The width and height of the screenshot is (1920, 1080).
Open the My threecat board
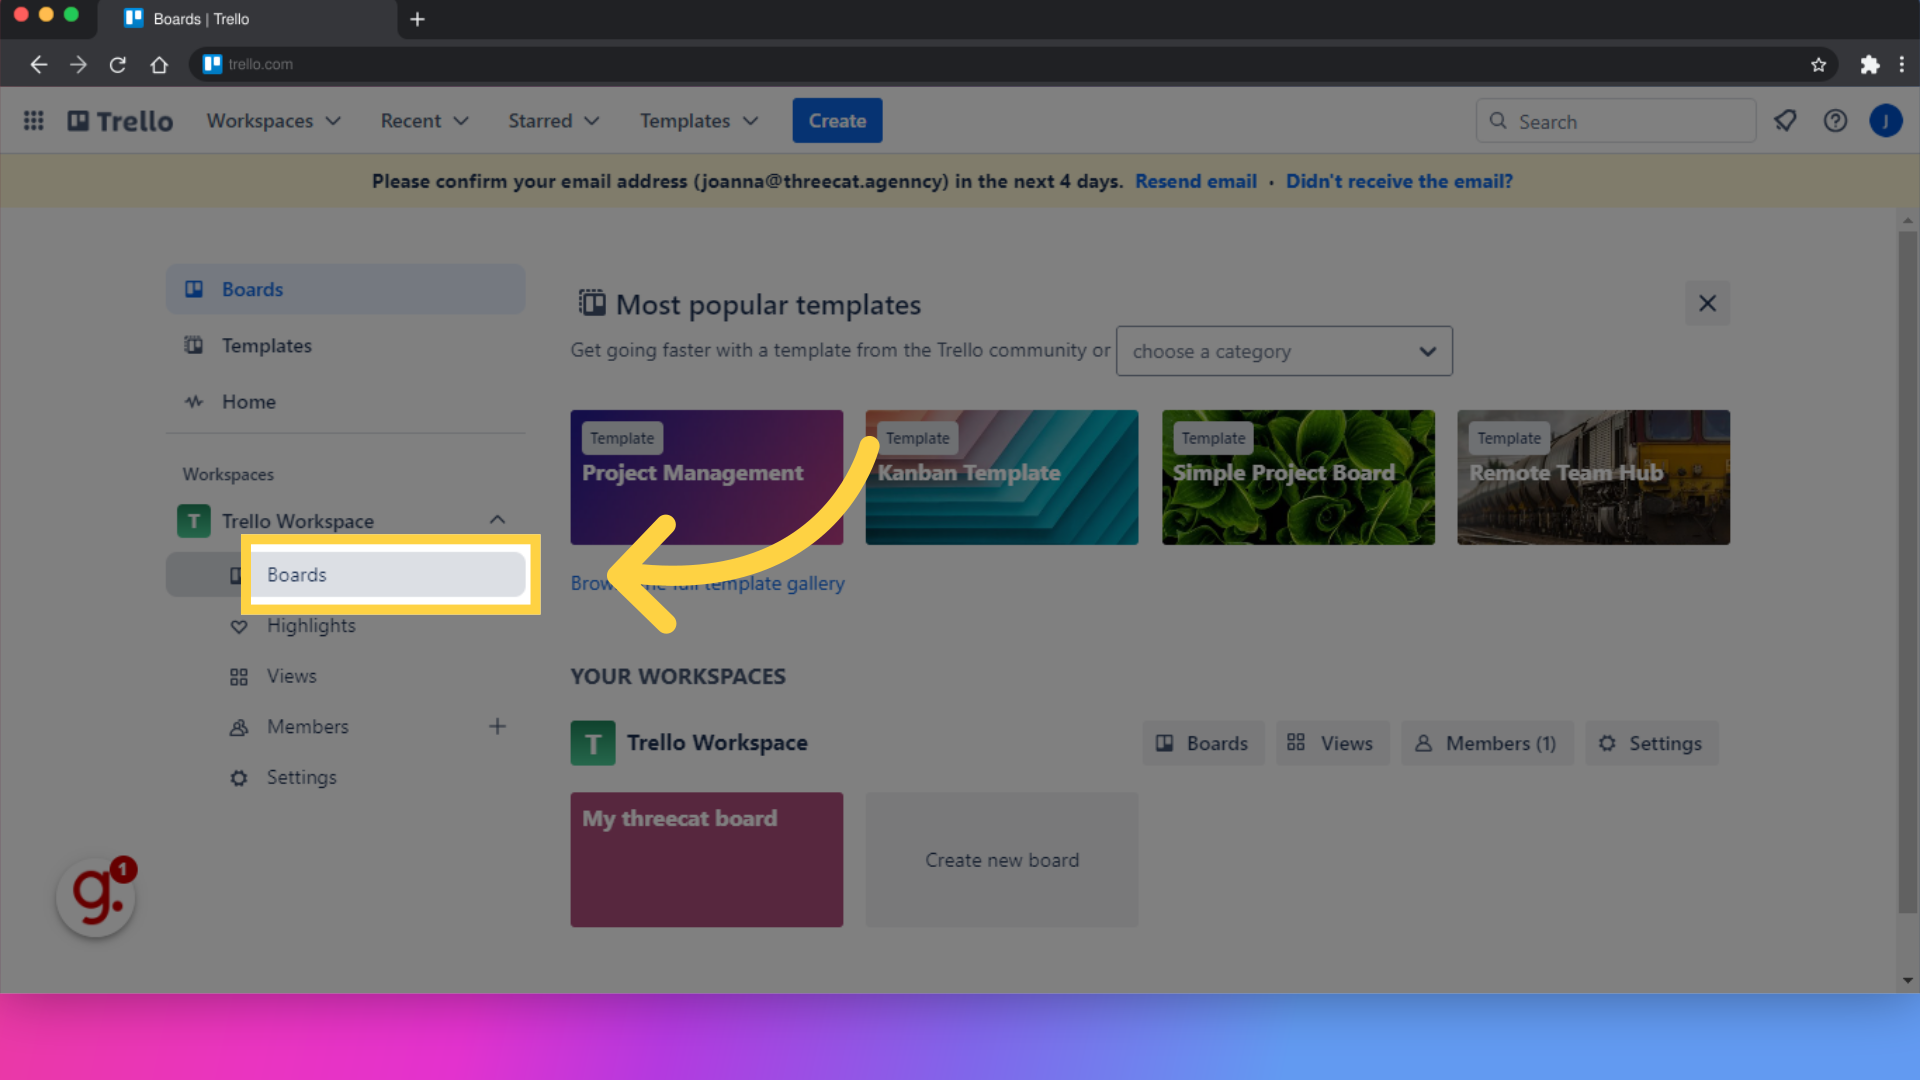click(x=706, y=859)
